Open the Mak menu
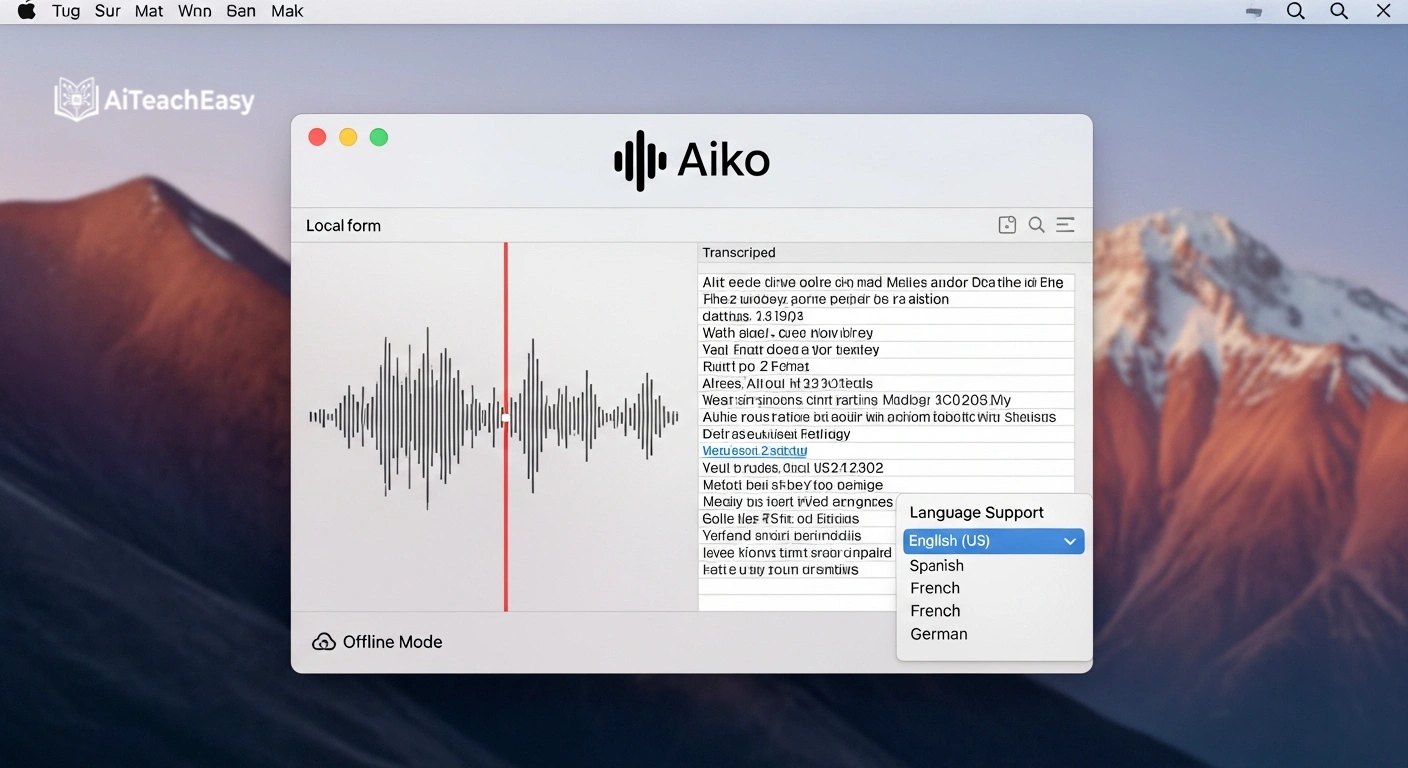 (x=287, y=11)
